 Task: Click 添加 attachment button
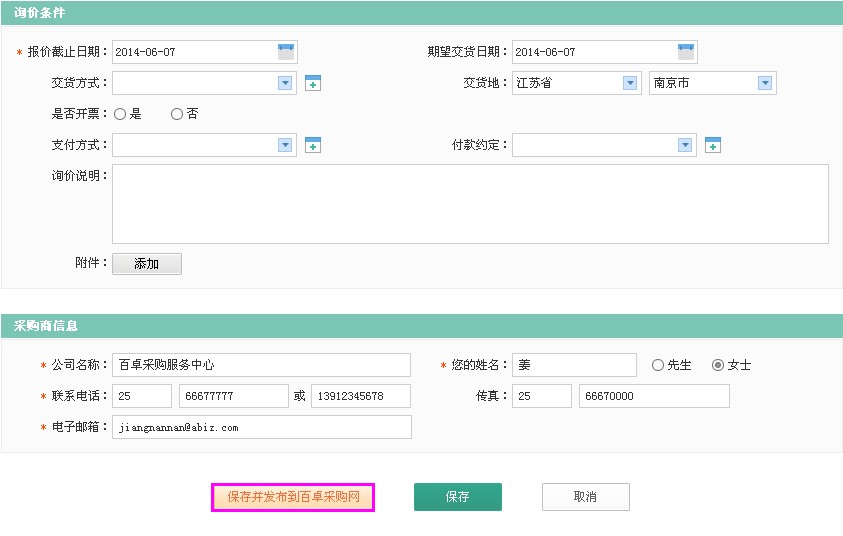click(x=146, y=264)
